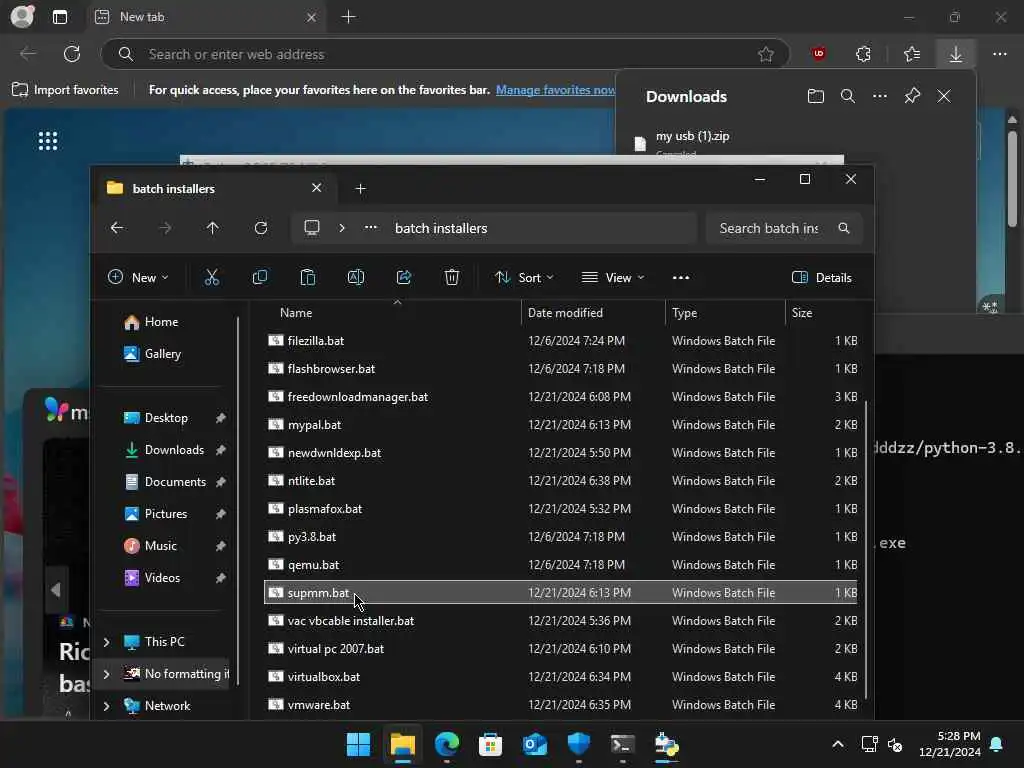Search downloads in Edge Downloads panel
The image size is (1024, 768).
(x=848, y=97)
